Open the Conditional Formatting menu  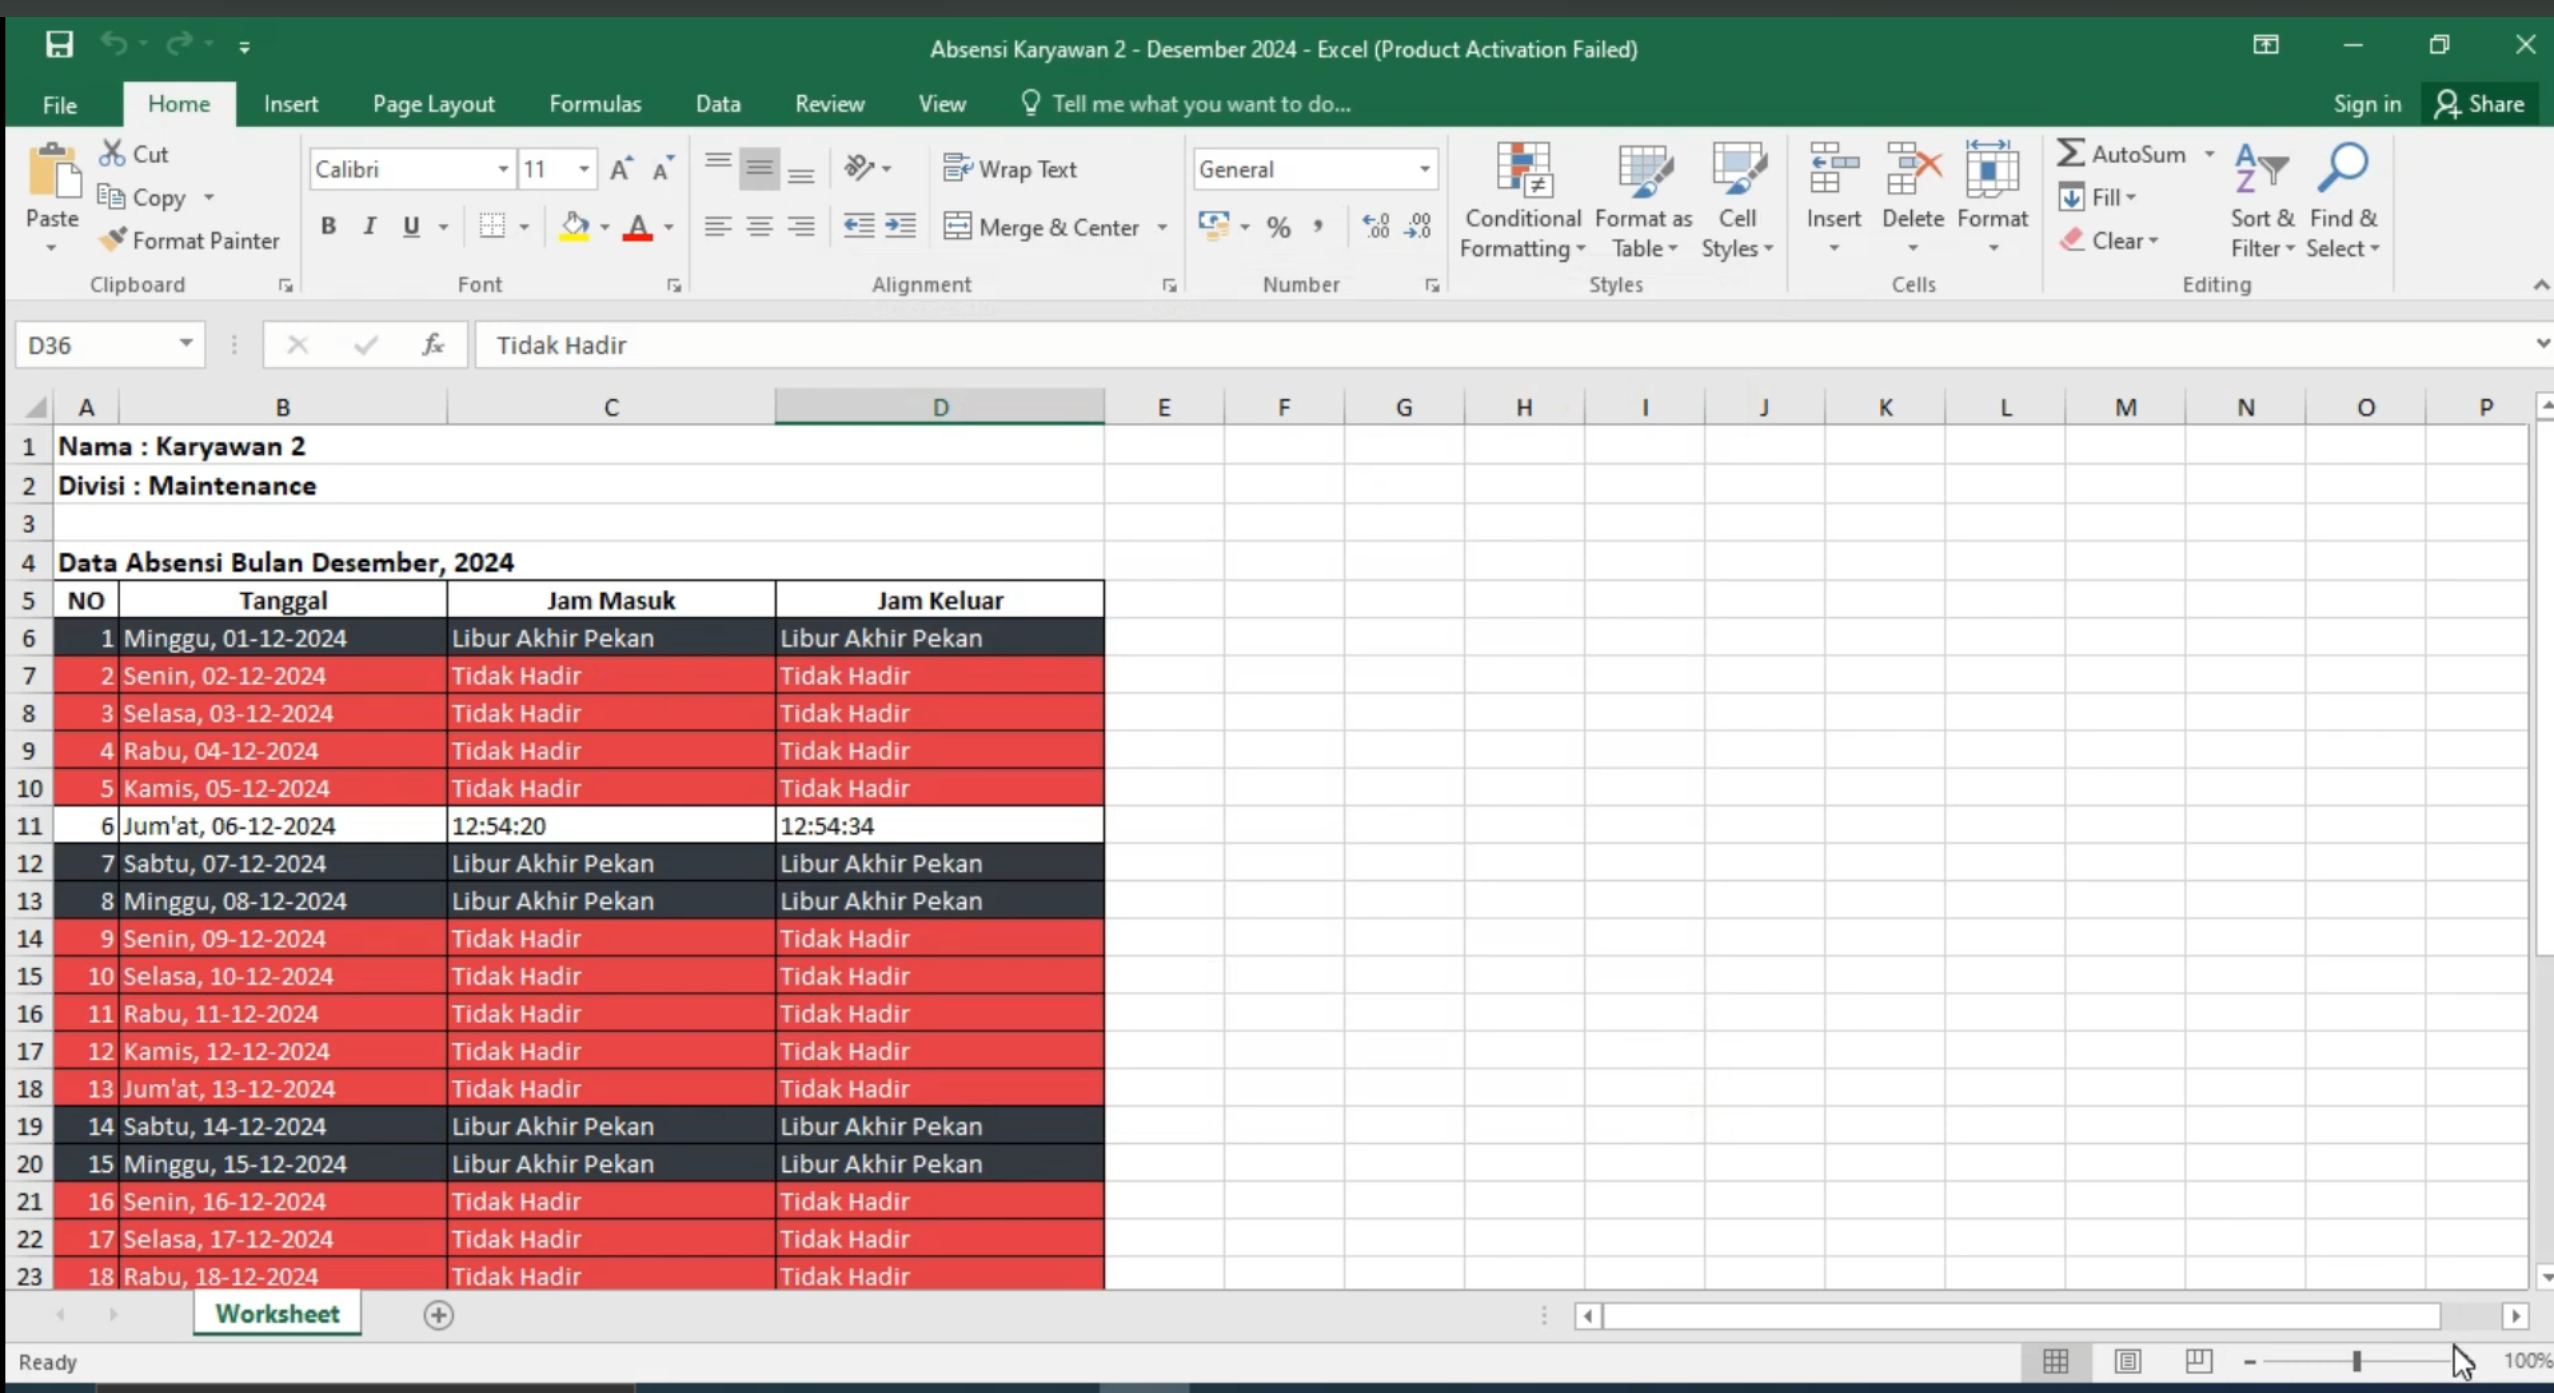coord(1522,201)
